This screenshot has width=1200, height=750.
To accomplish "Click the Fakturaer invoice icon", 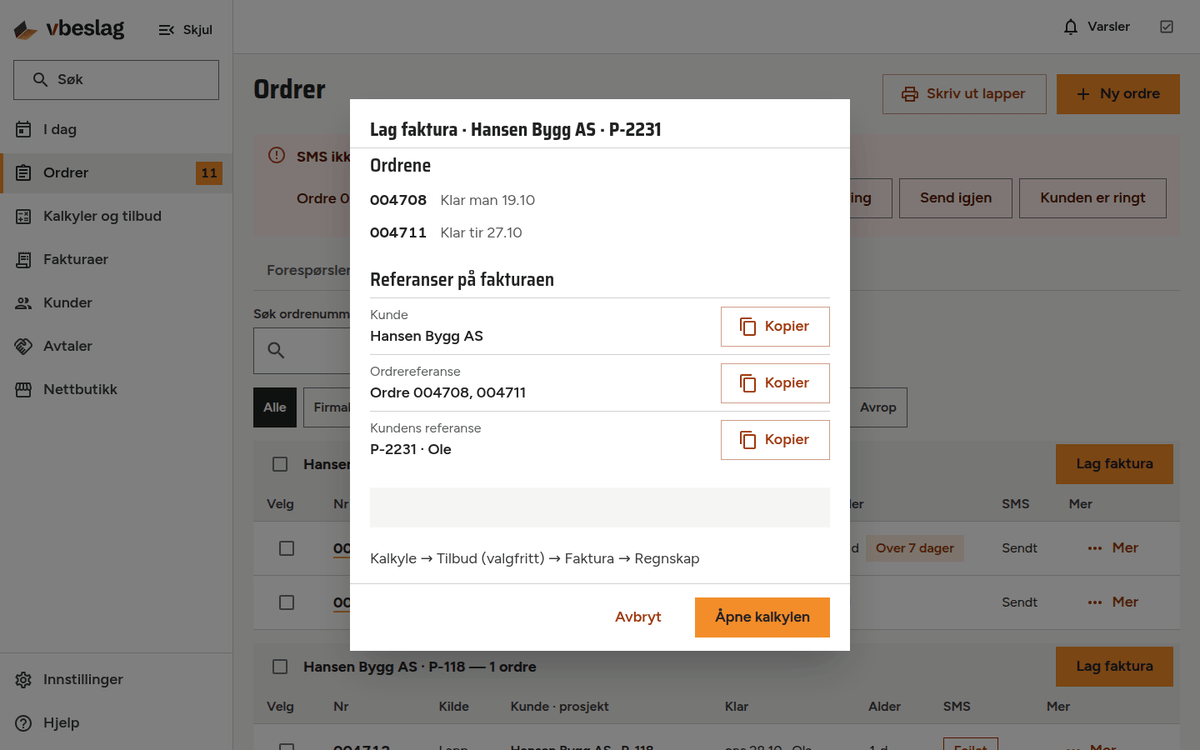I will 24,259.
